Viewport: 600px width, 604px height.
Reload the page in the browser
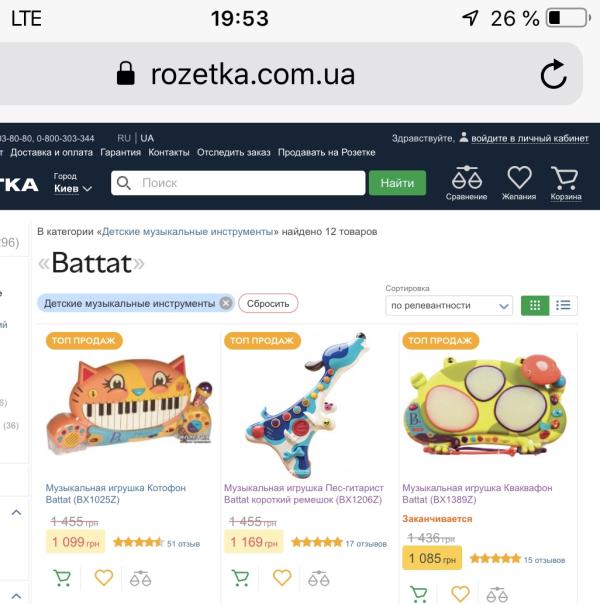tap(553, 74)
